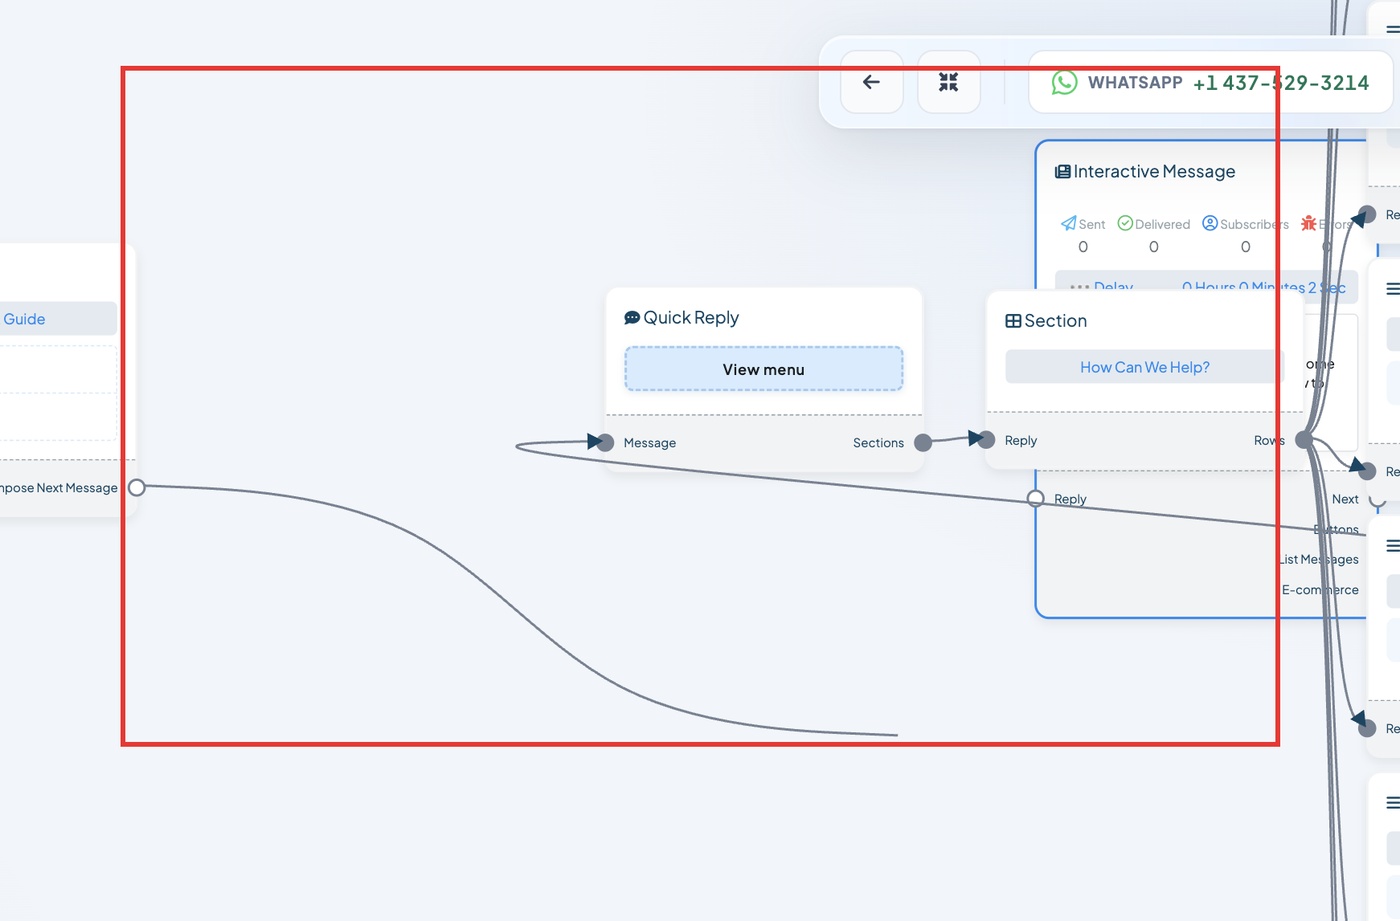Screen dimensions: 1400x921
Task: Select the Section node title
Action: (1056, 321)
